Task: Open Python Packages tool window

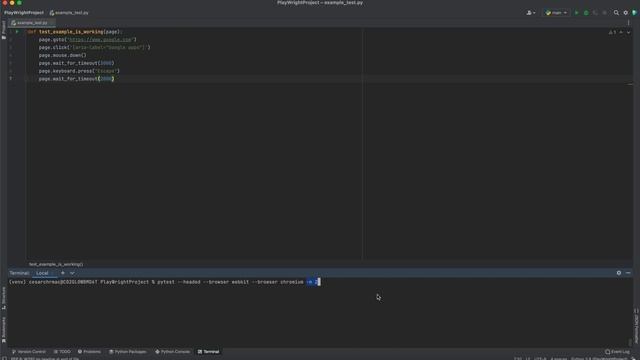Action: coord(128,351)
